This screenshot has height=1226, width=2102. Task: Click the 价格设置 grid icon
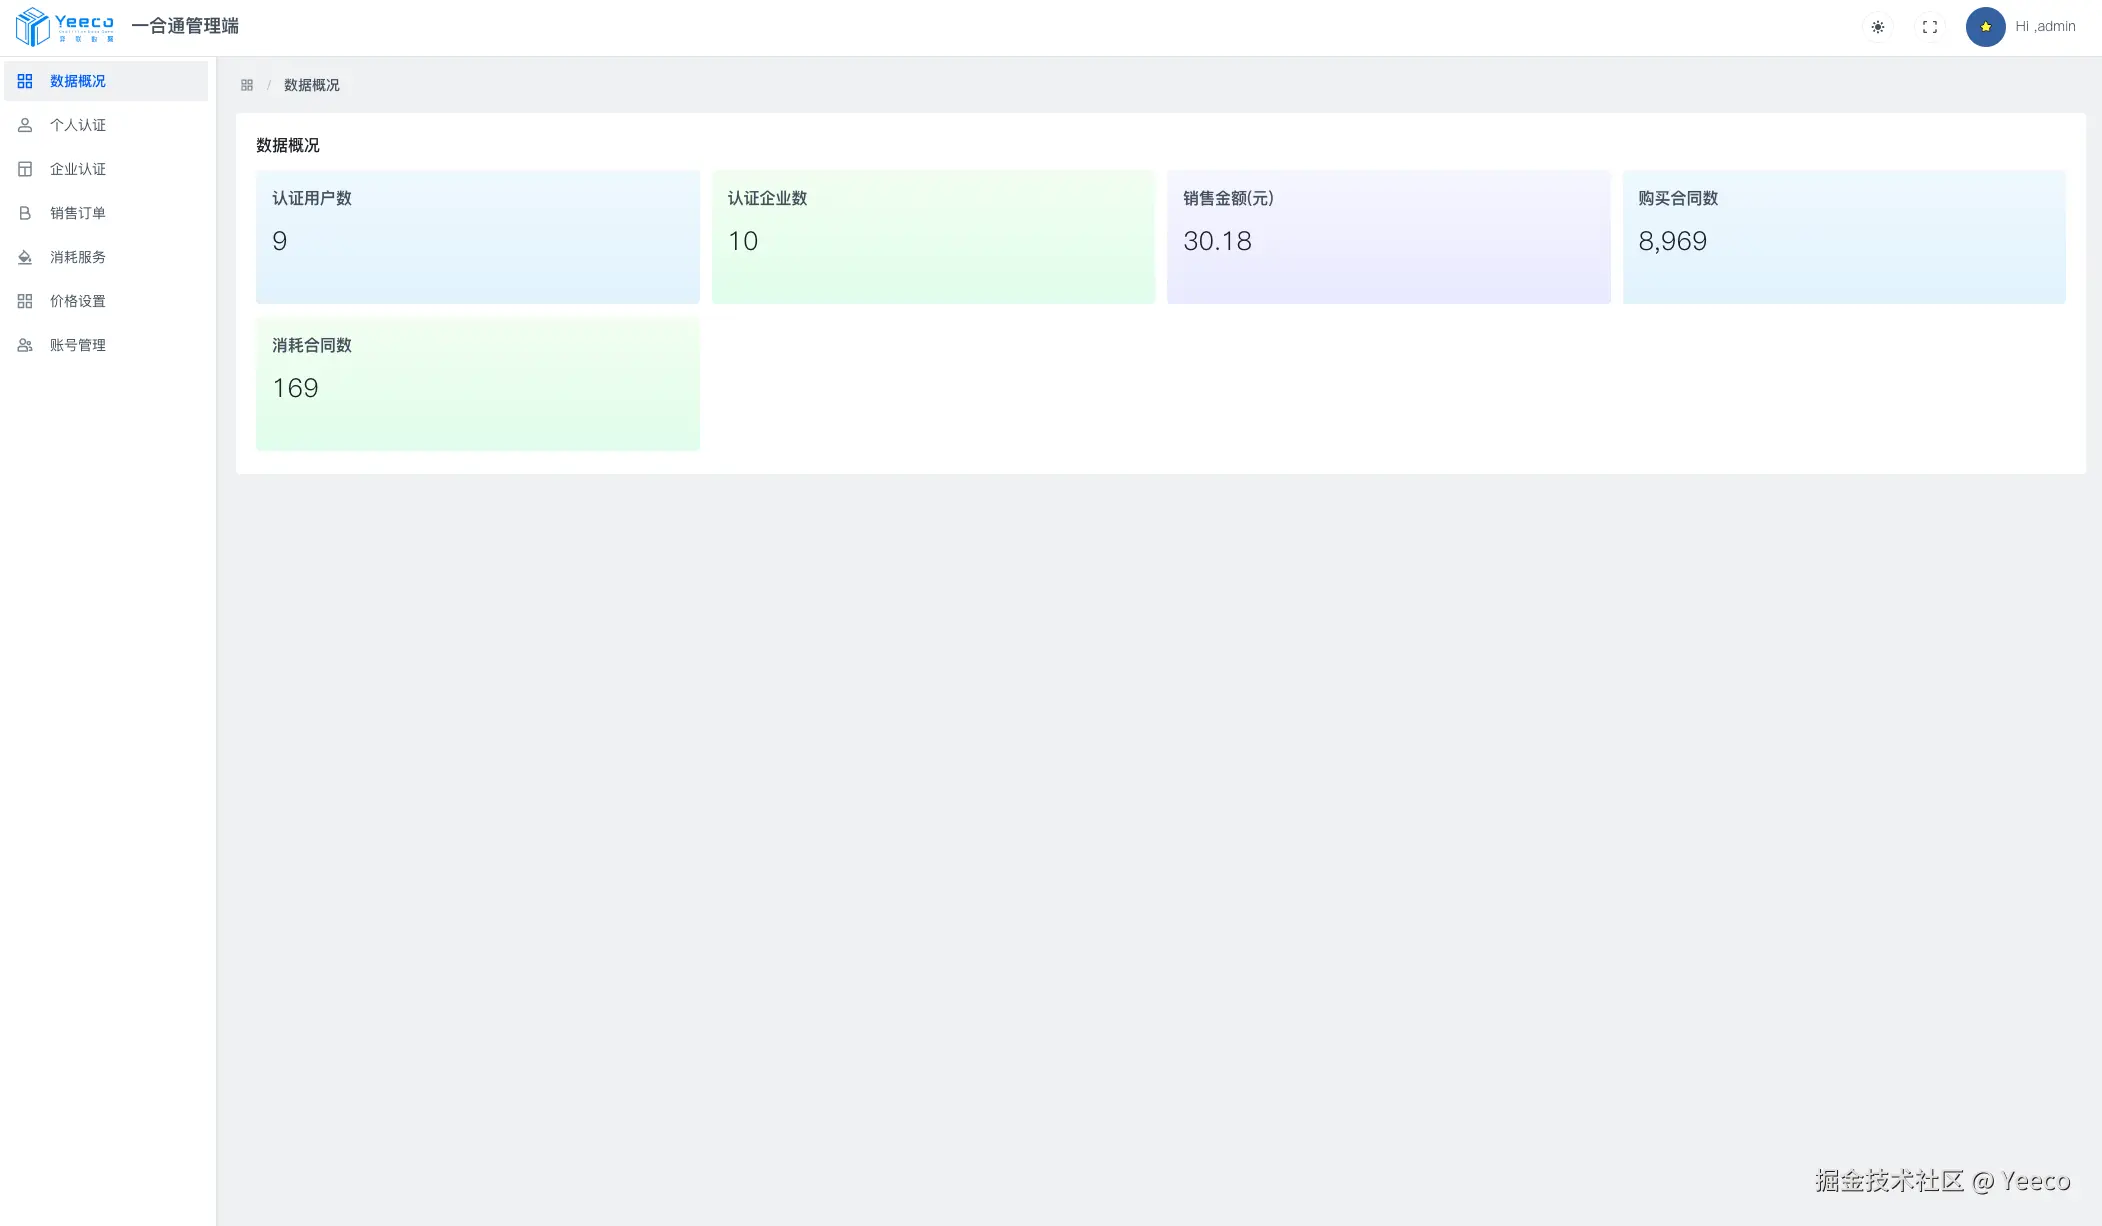click(x=25, y=301)
